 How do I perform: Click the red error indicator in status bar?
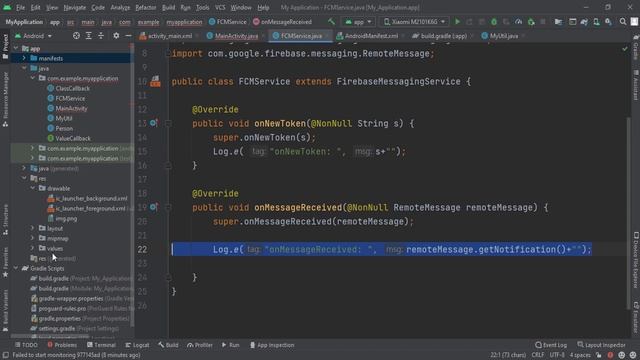pyautogui.click(x=610, y=355)
